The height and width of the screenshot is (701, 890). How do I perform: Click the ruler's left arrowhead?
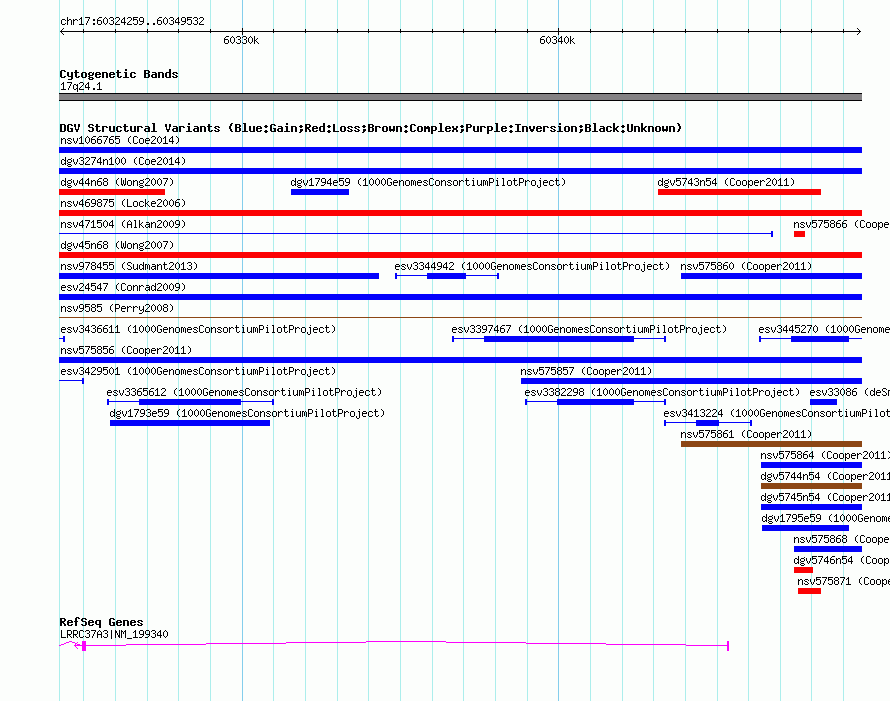click(x=62, y=31)
